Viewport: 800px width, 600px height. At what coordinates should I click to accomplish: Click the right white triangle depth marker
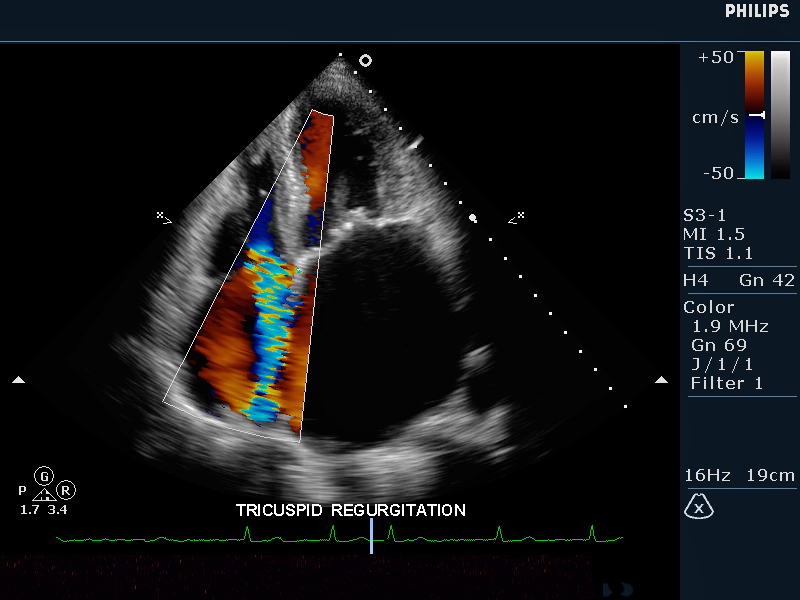661,380
